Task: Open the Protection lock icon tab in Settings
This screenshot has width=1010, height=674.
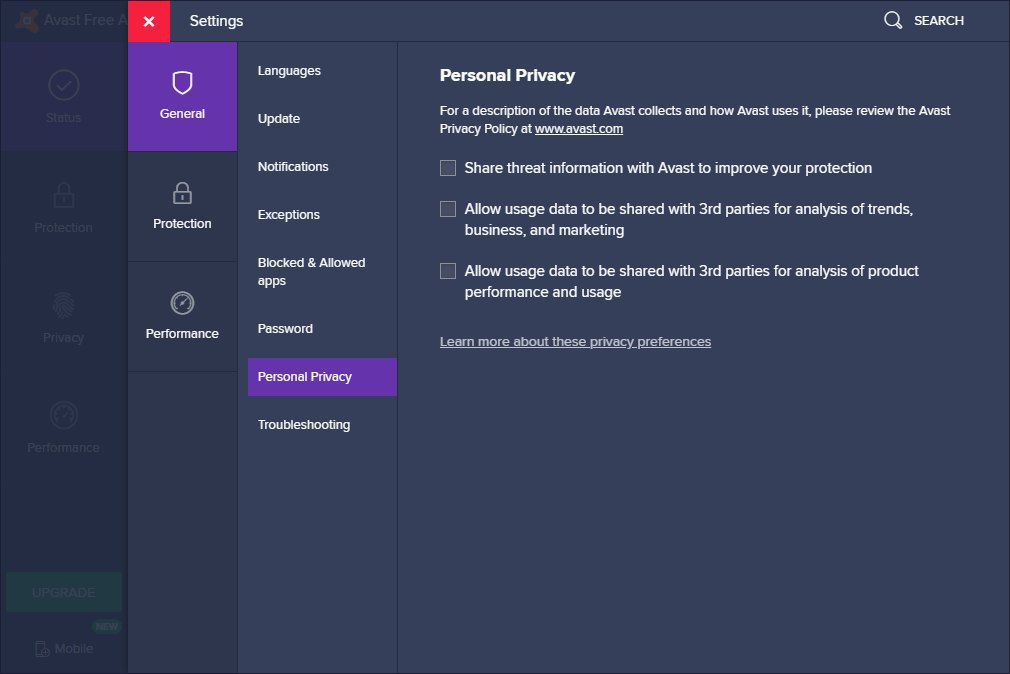Action: coord(182,207)
